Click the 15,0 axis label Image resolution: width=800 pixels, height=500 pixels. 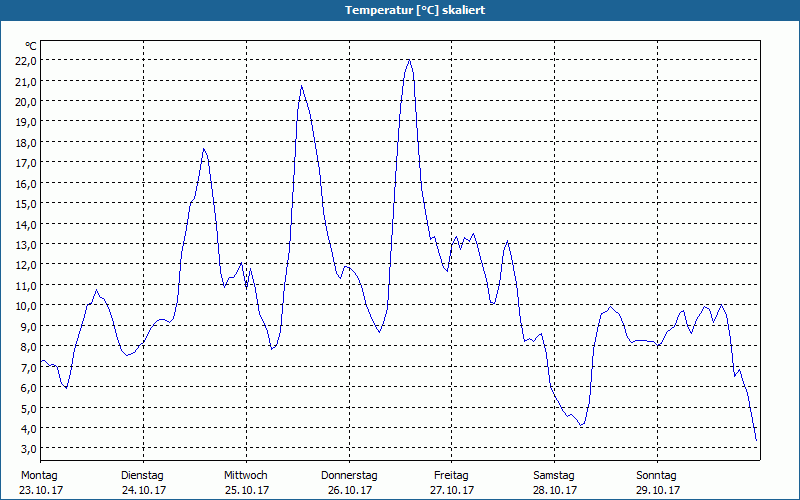27,204
